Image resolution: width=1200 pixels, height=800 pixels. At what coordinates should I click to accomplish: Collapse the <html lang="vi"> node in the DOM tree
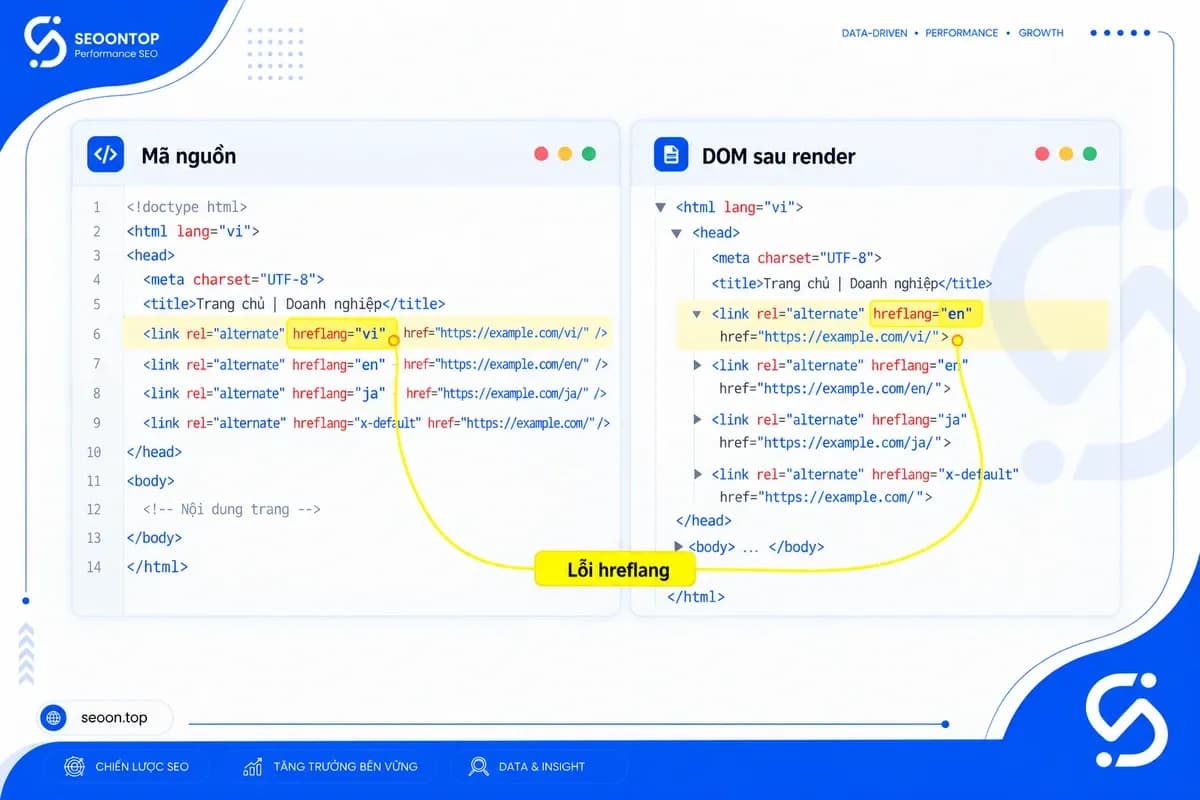click(660, 208)
